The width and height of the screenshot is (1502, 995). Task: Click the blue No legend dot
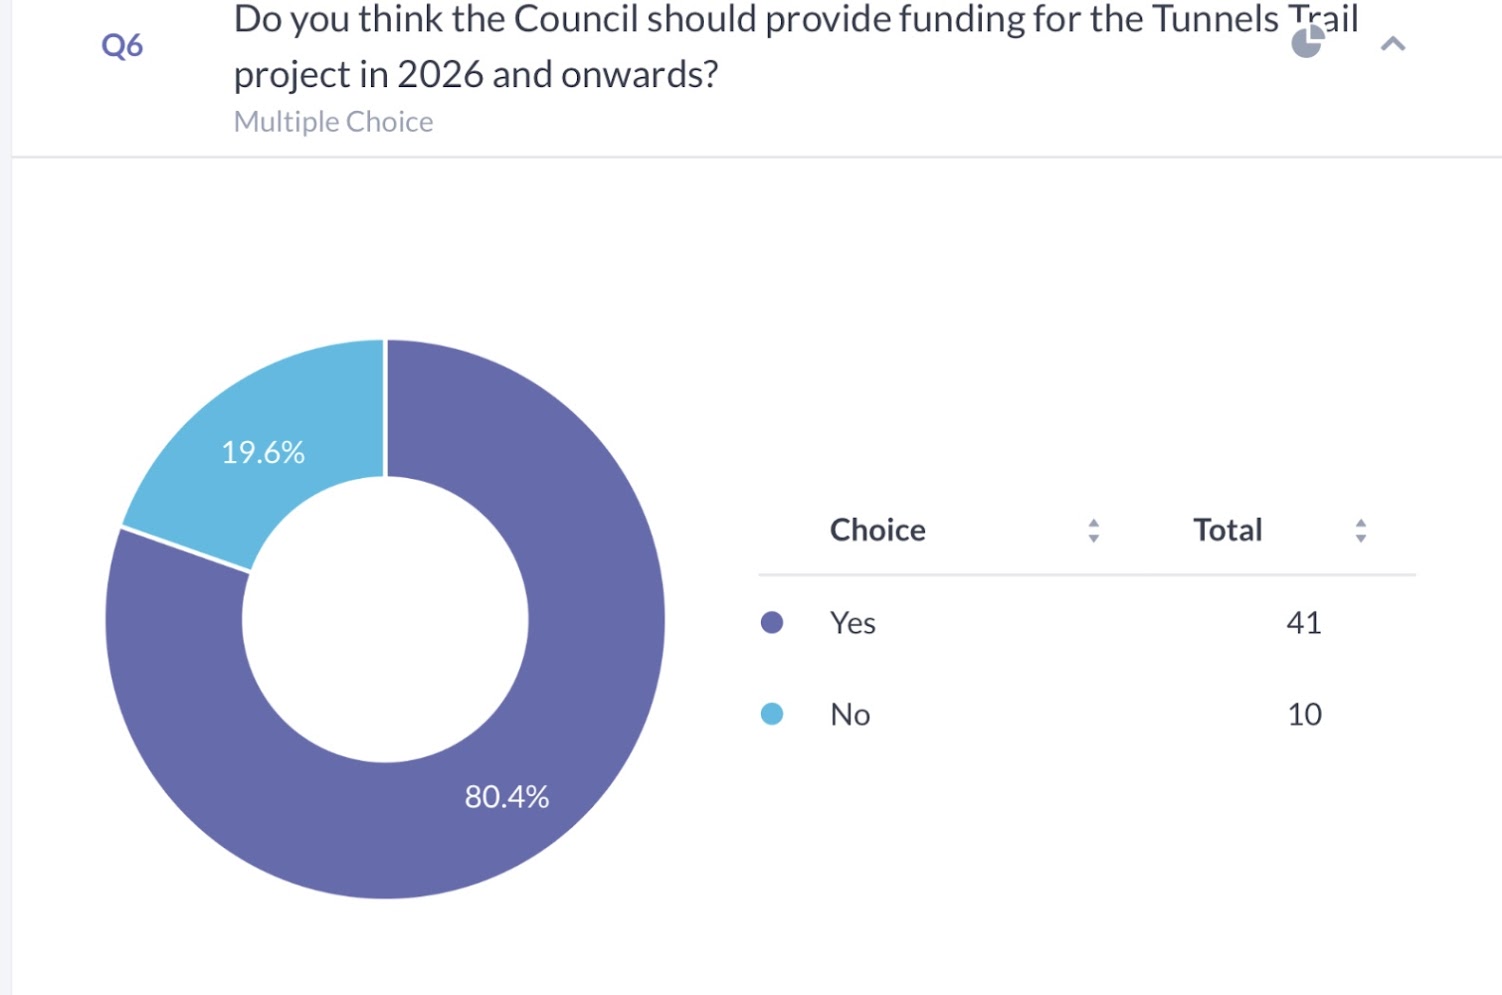[772, 714]
